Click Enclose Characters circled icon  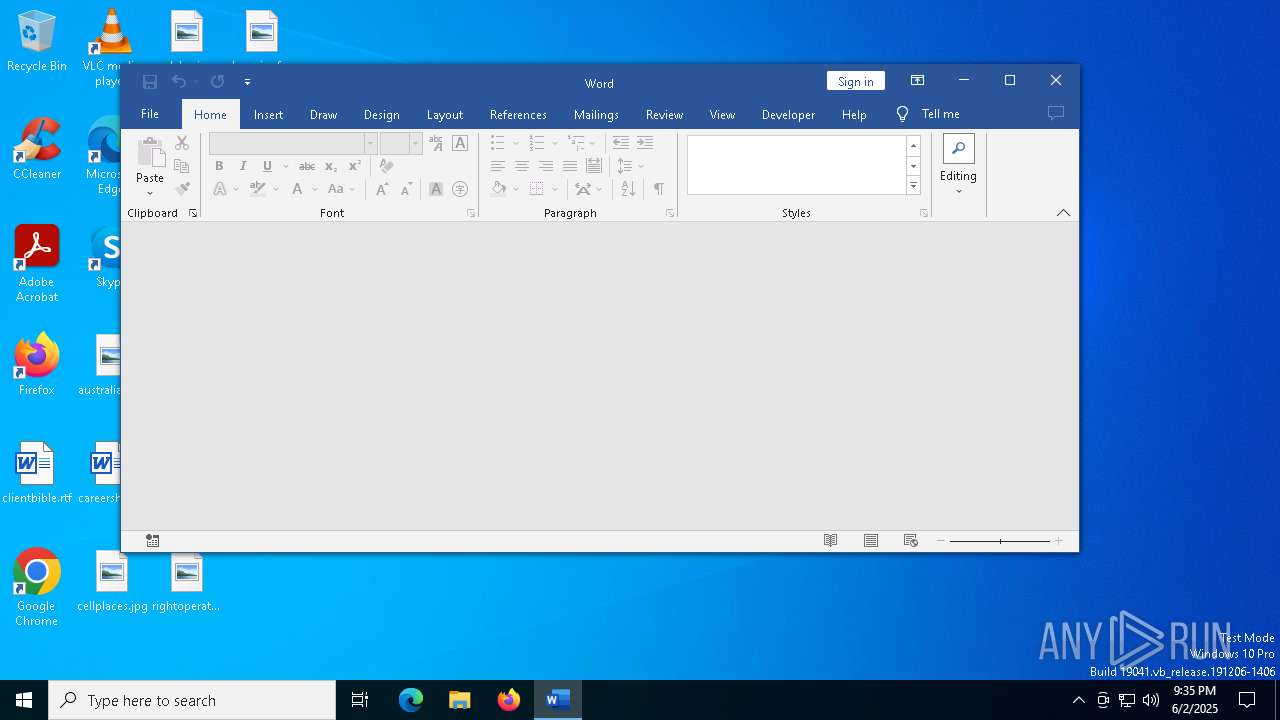(x=460, y=189)
